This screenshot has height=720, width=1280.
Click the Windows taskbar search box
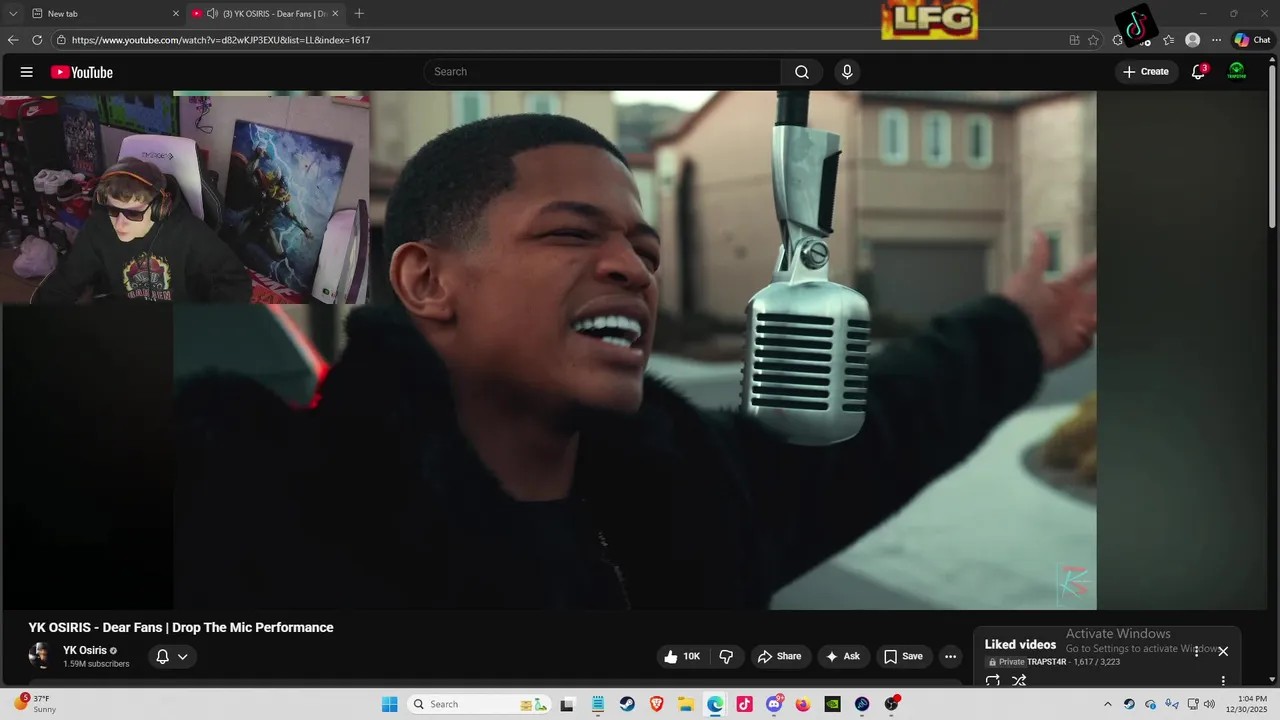[478, 704]
